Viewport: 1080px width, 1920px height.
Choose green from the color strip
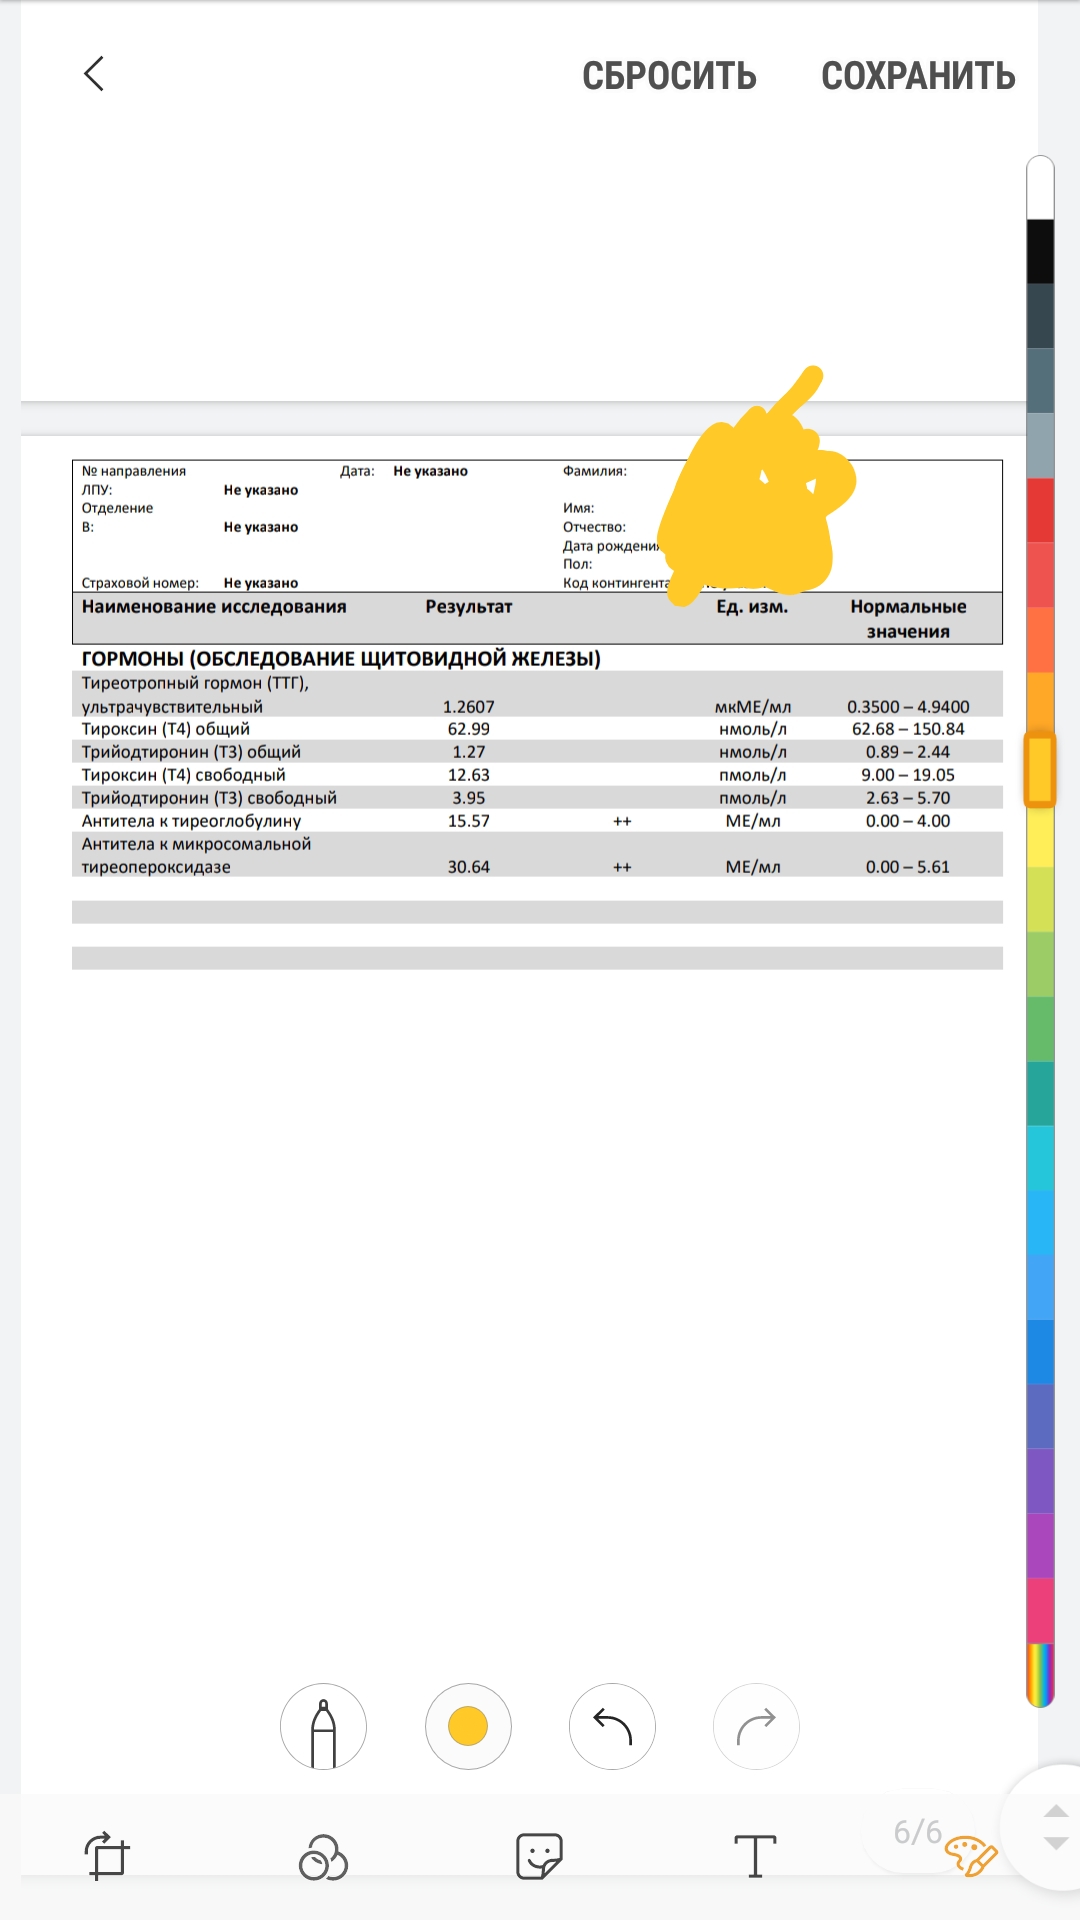(1040, 1029)
